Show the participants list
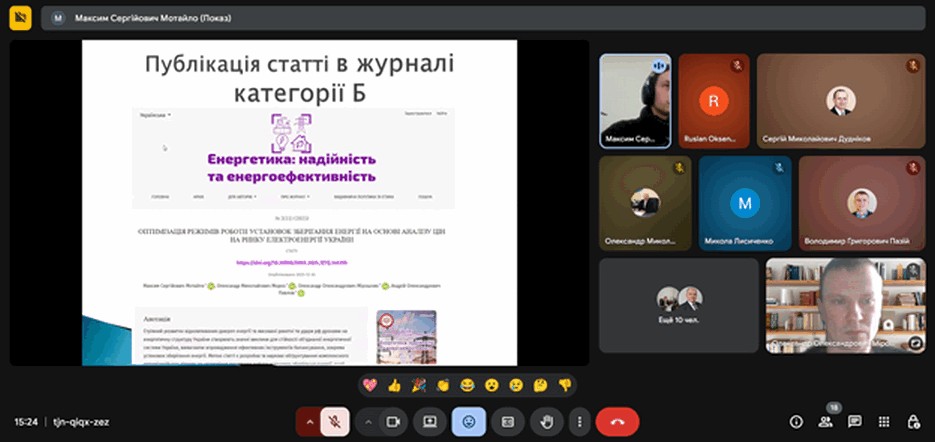The image size is (935, 442). tap(826, 422)
